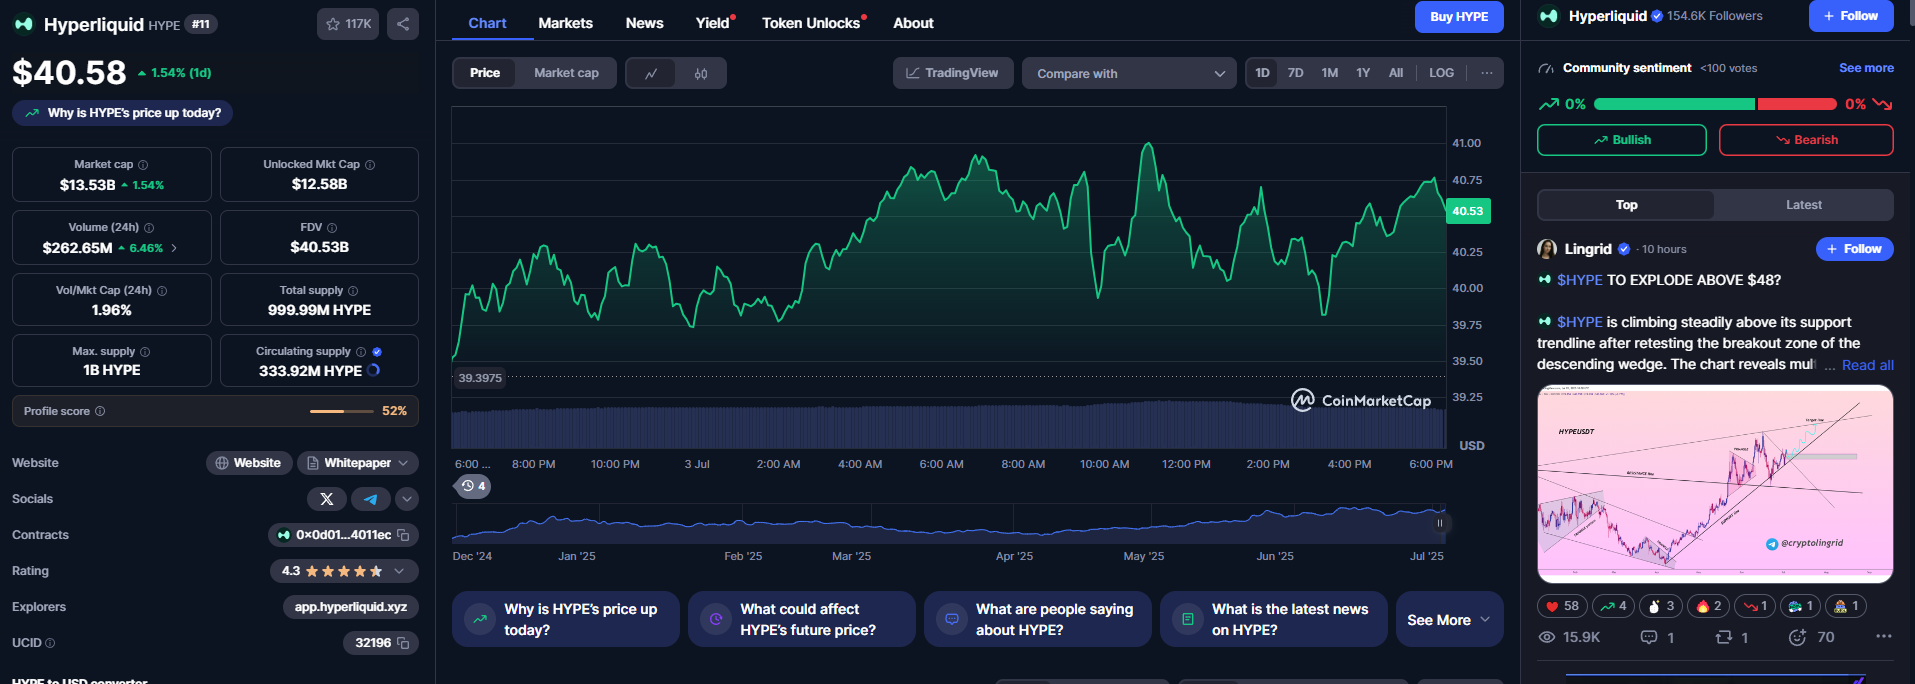The height and width of the screenshot is (684, 1915).
Task: Set chart range to 7D
Action: [1295, 73]
